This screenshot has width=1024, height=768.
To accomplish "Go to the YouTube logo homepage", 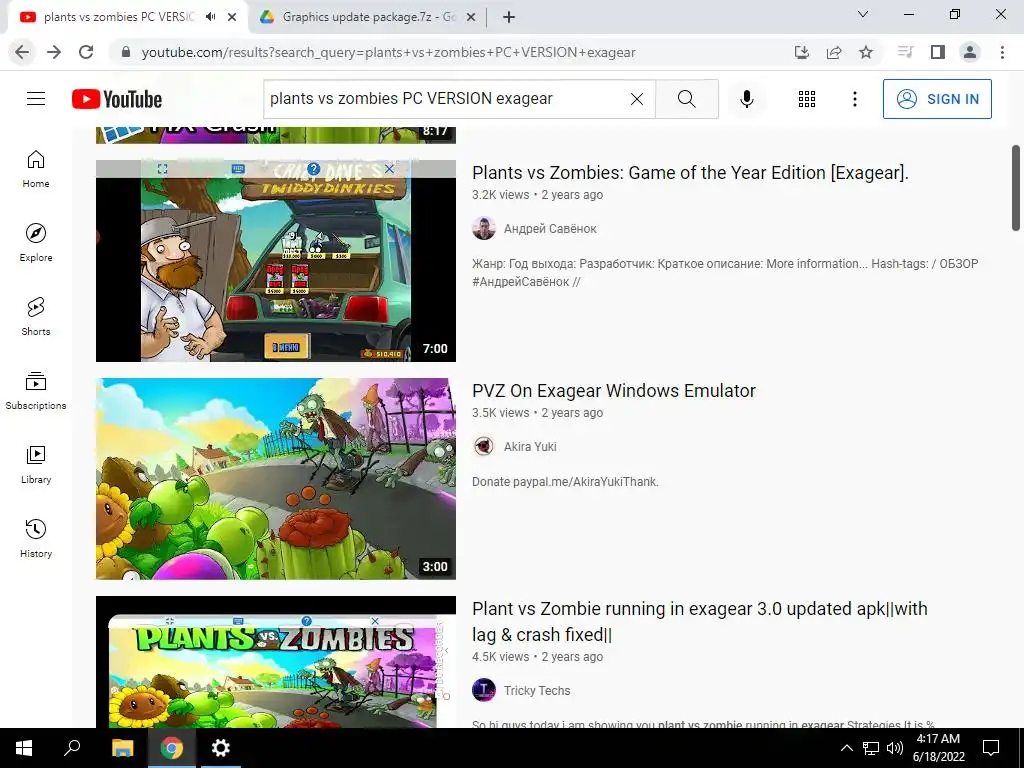I will [117, 99].
